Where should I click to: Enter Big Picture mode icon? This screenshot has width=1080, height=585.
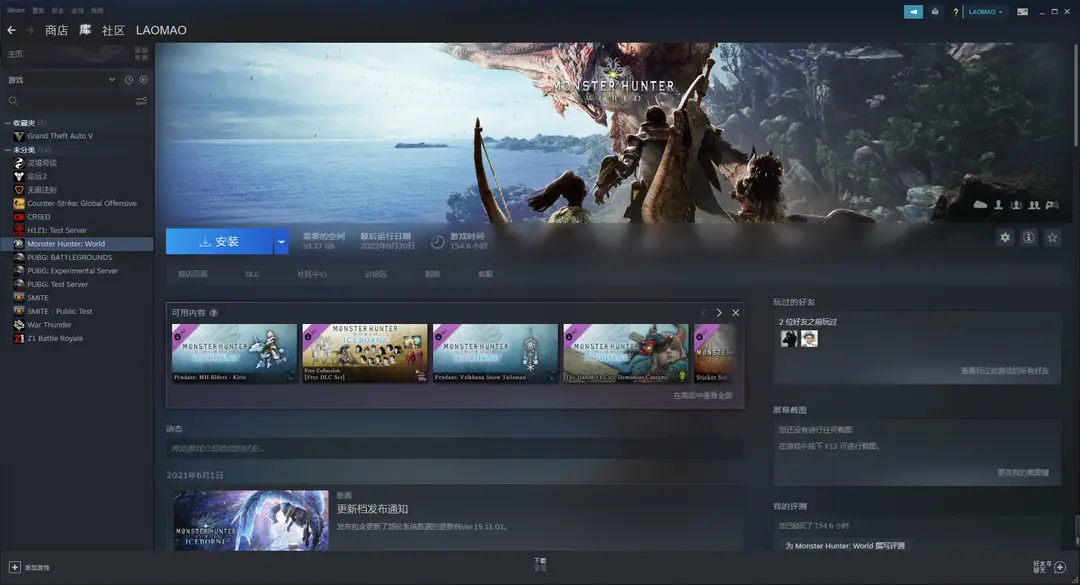1023,12
